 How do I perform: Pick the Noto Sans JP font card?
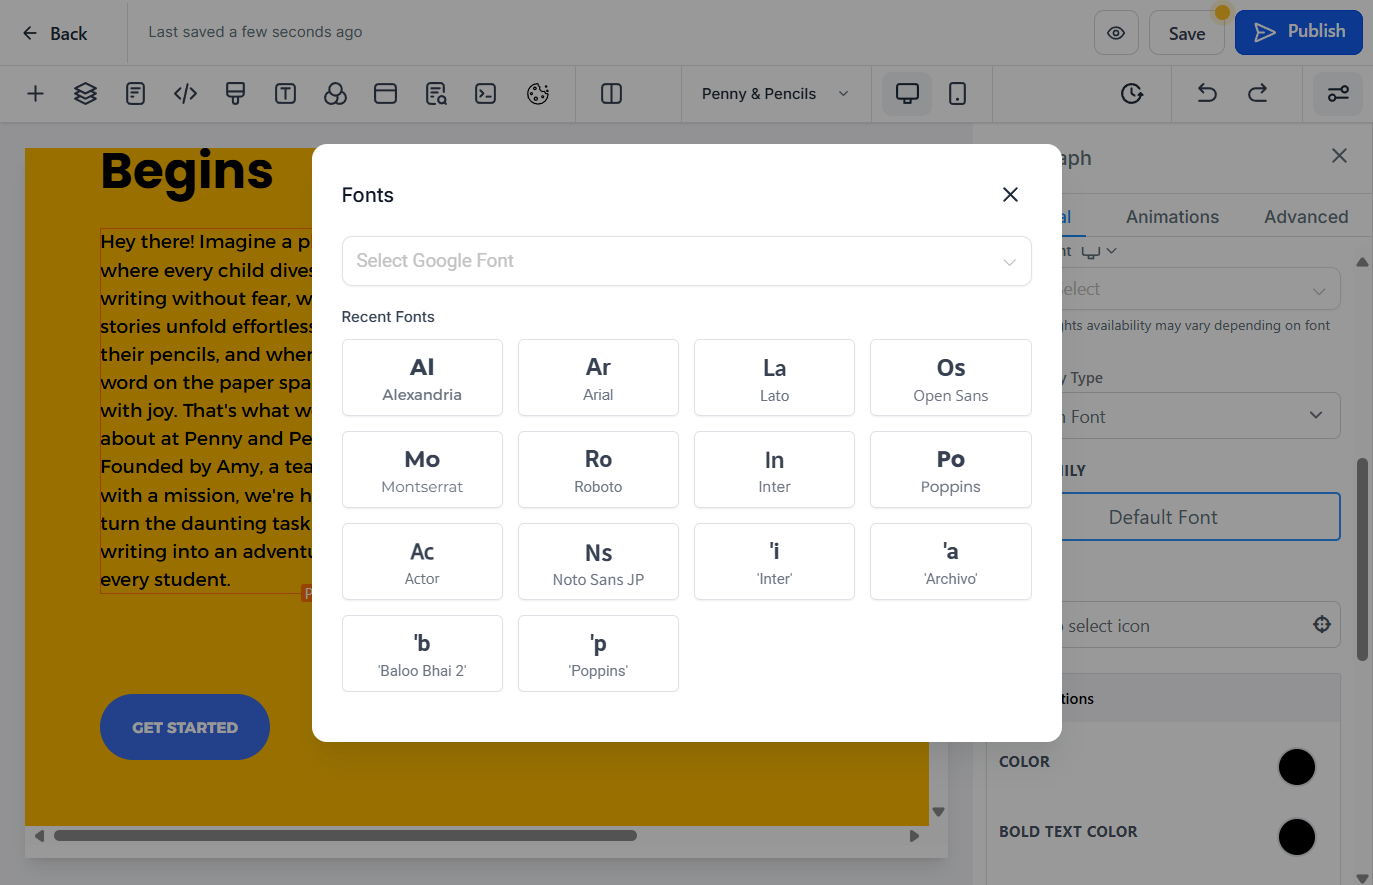(x=598, y=562)
